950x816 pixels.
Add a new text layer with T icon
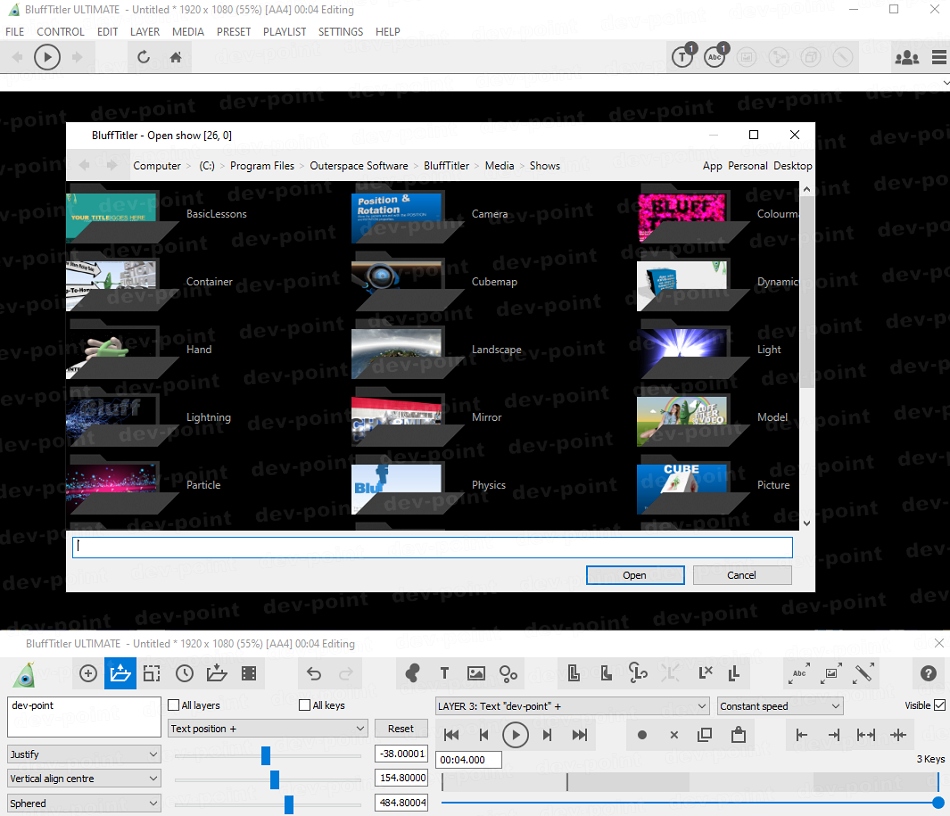444,673
